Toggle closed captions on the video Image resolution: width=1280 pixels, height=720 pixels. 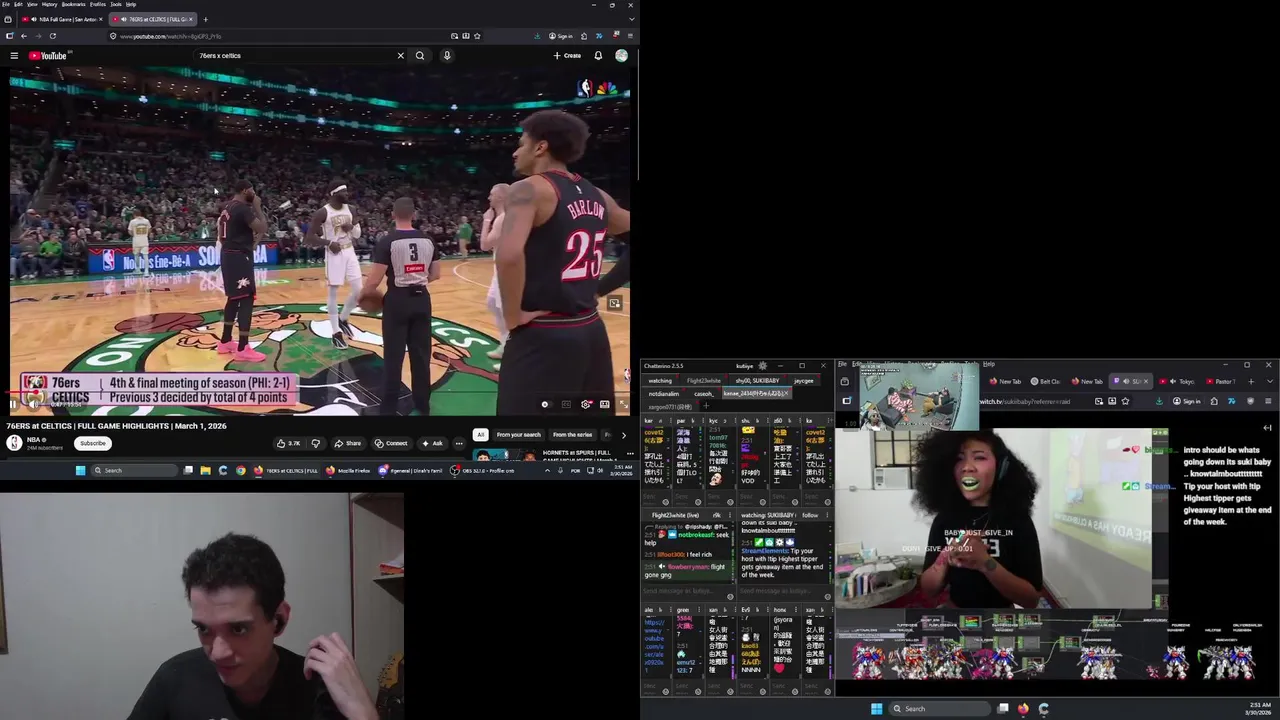coord(566,404)
